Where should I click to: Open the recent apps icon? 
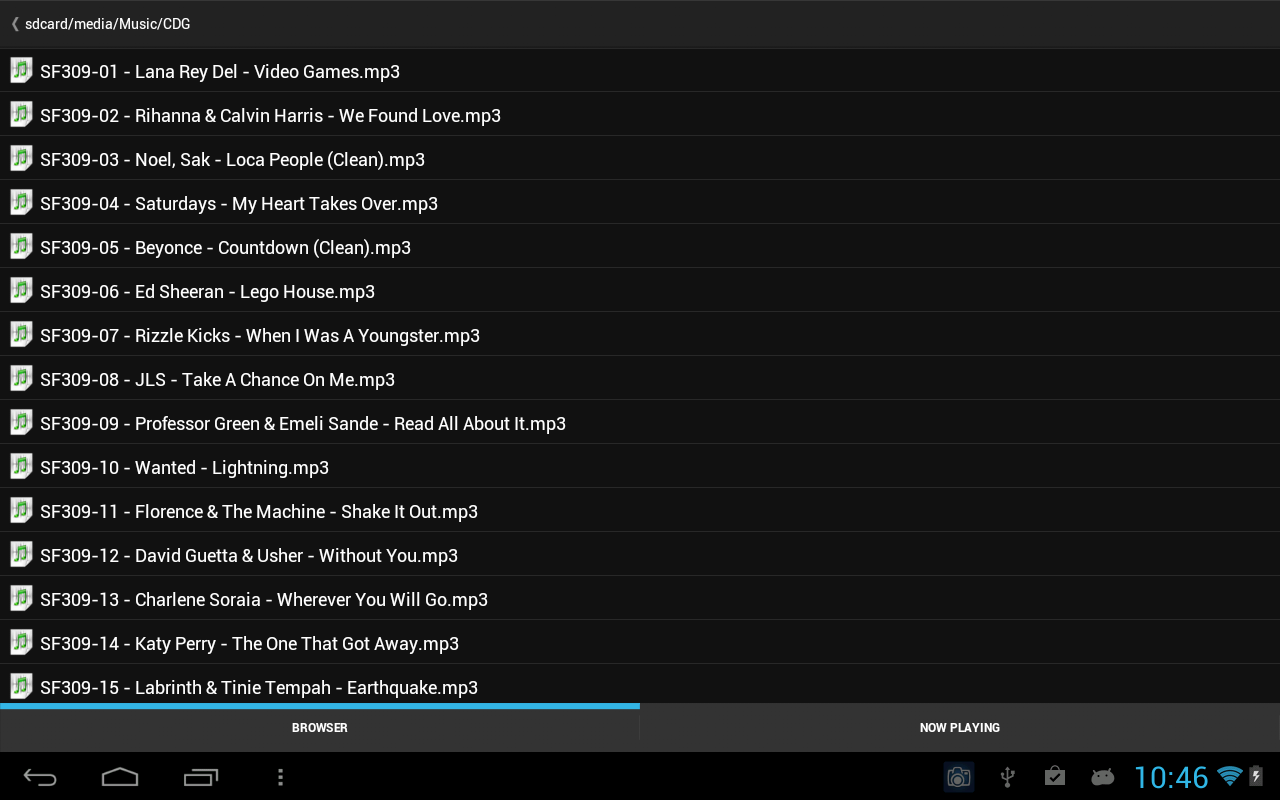coord(201,777)
